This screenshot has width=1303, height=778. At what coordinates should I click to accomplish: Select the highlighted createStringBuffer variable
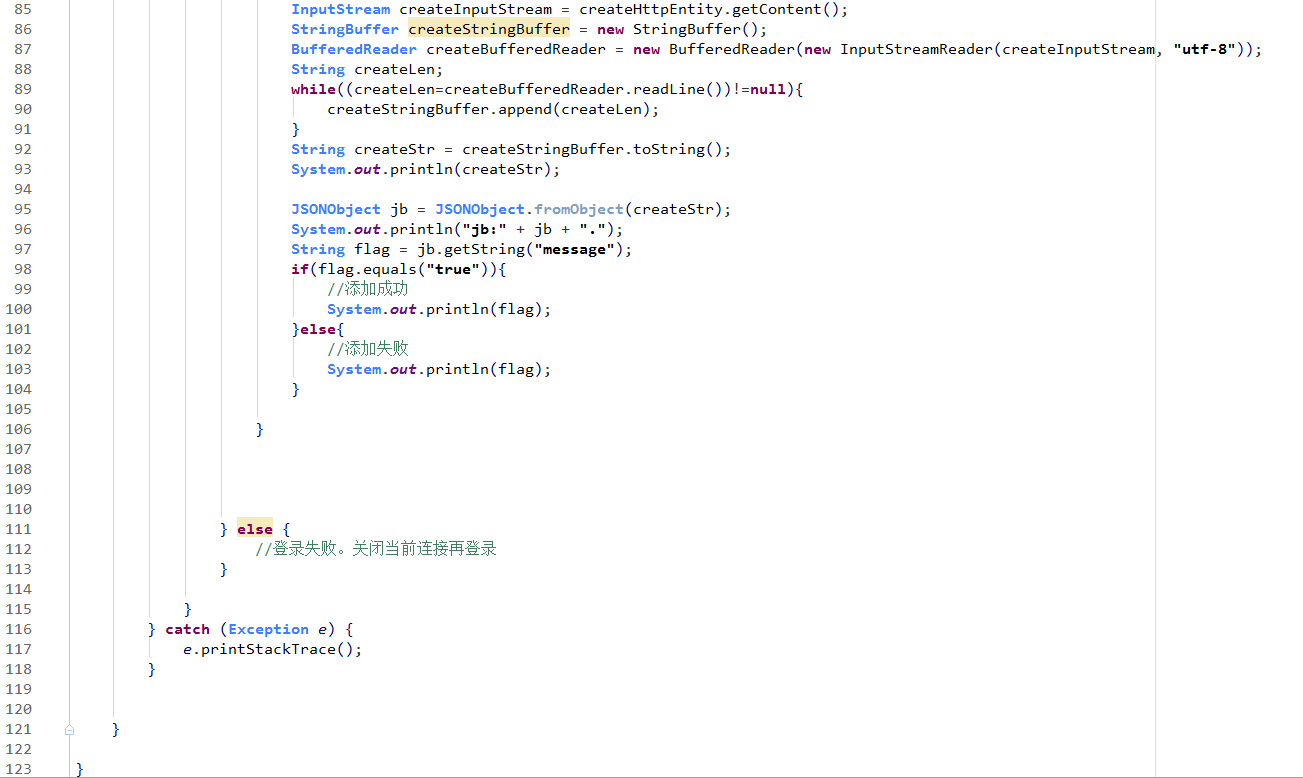488,28
